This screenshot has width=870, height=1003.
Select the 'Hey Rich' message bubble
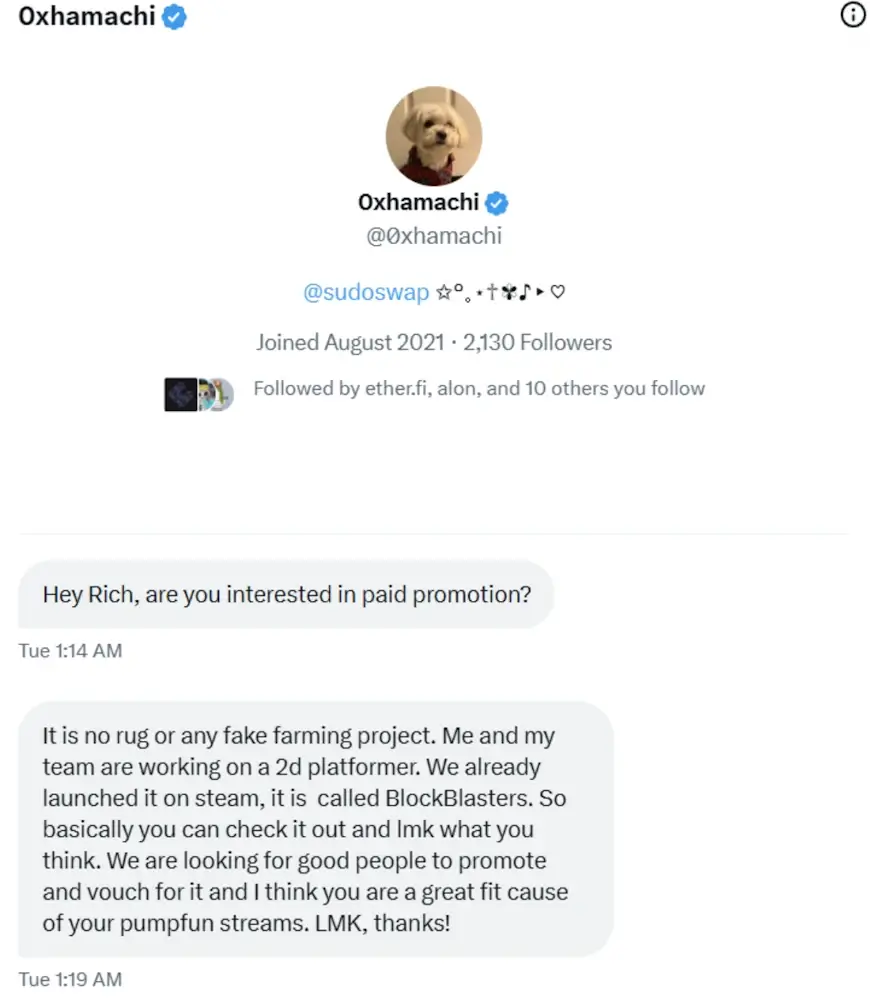(x=286, y=594)
